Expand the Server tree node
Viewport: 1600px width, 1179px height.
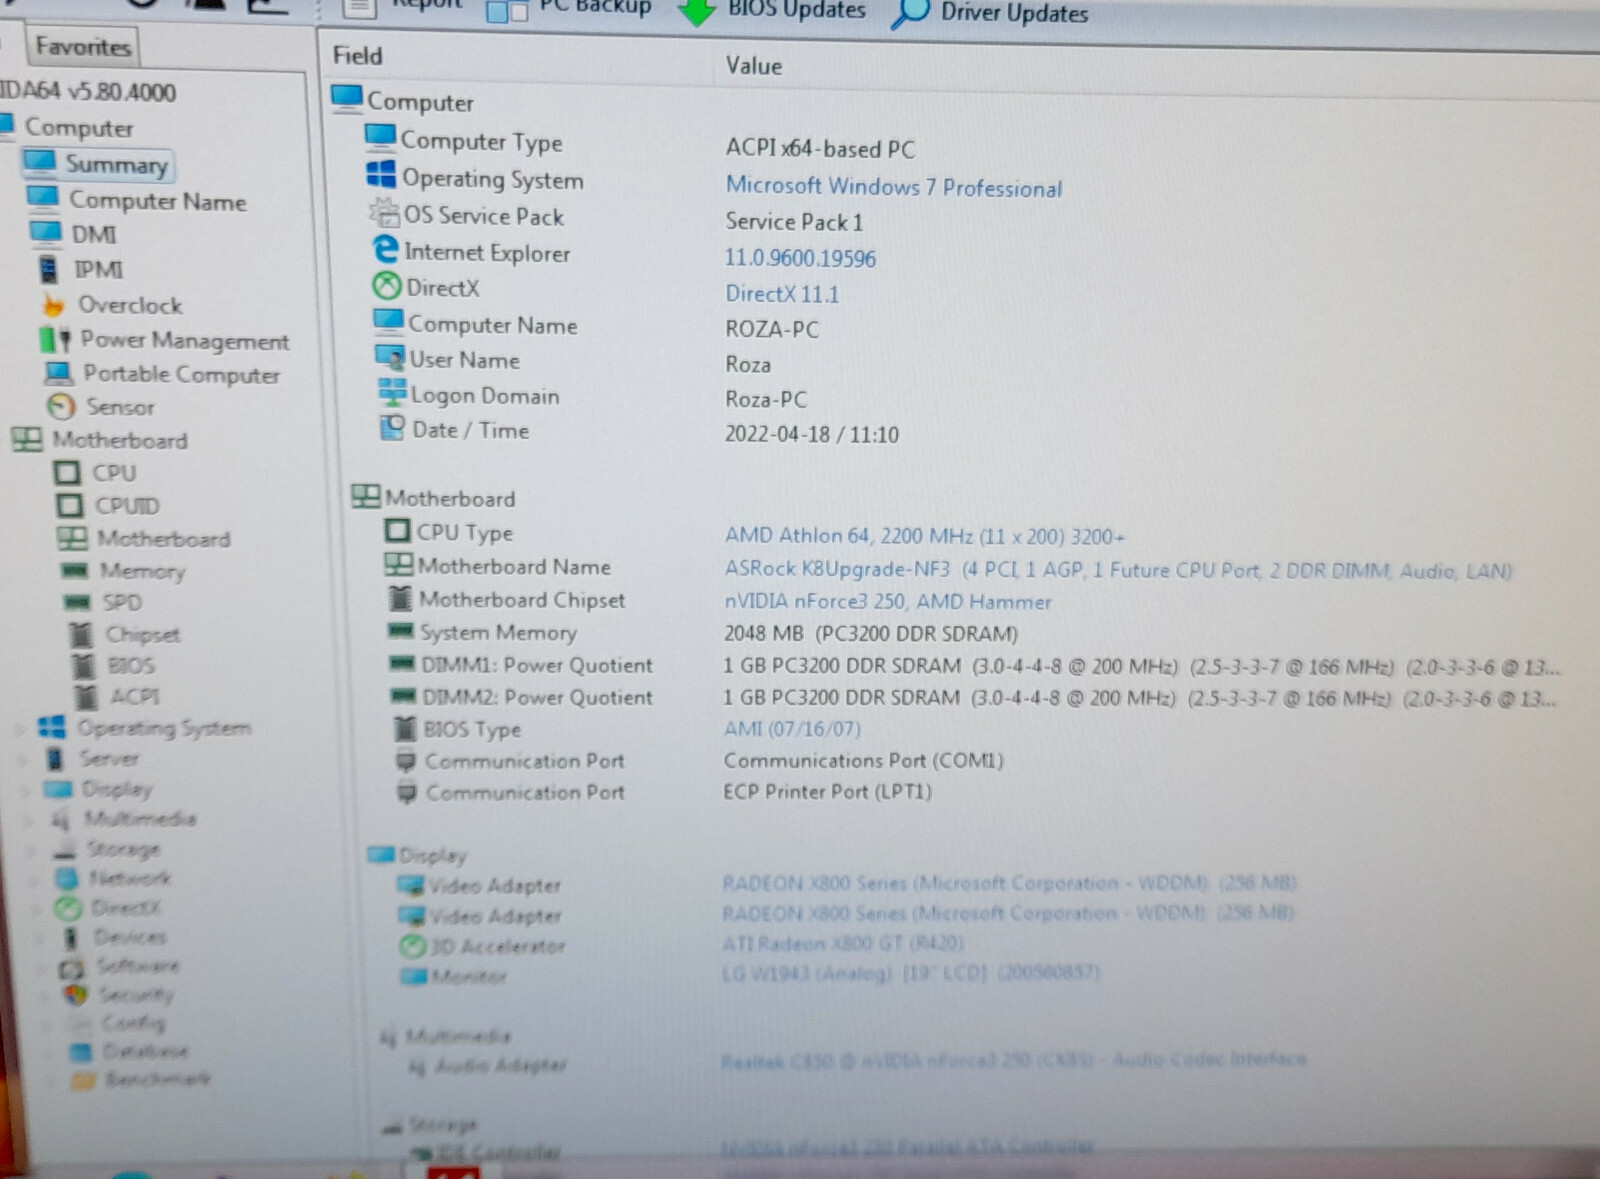[x=22, y=759]
